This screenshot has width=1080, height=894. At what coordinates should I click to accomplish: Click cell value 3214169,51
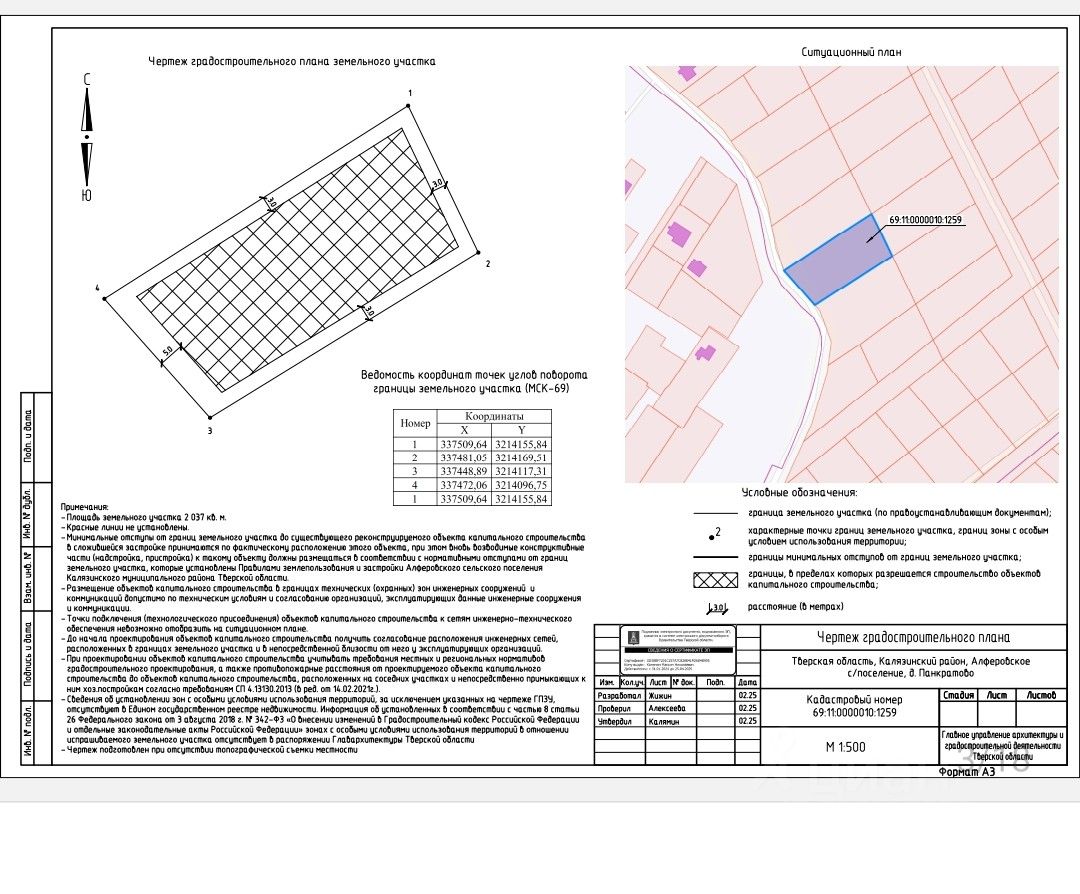pyautogui.click(x=521, y=458)
